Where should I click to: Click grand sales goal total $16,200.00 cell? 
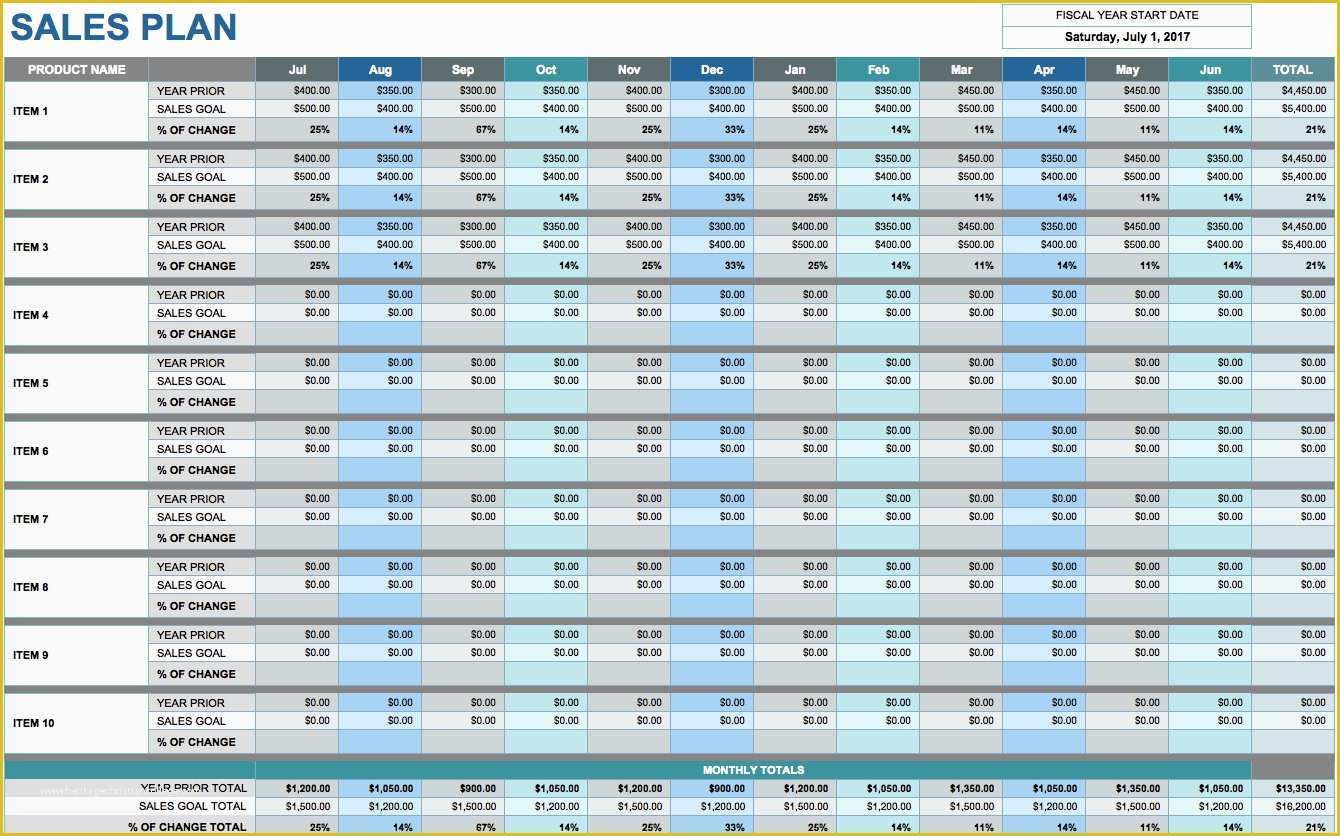tap(1293, 806)
